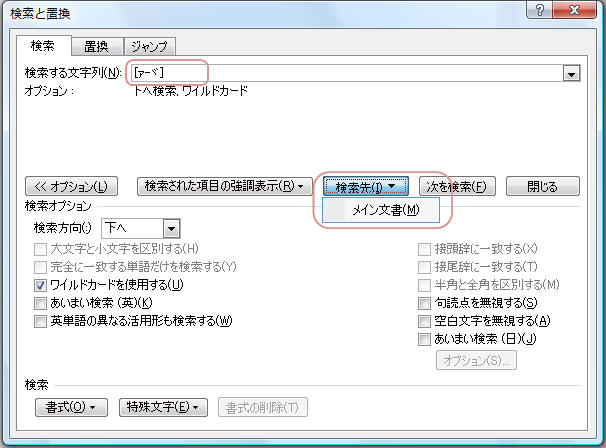Image resolution: width=606 pixels, height=448 pixels.
Task: Select メイン文書(M) menu item
Action: pyautogui.click(x=381, y=210)
